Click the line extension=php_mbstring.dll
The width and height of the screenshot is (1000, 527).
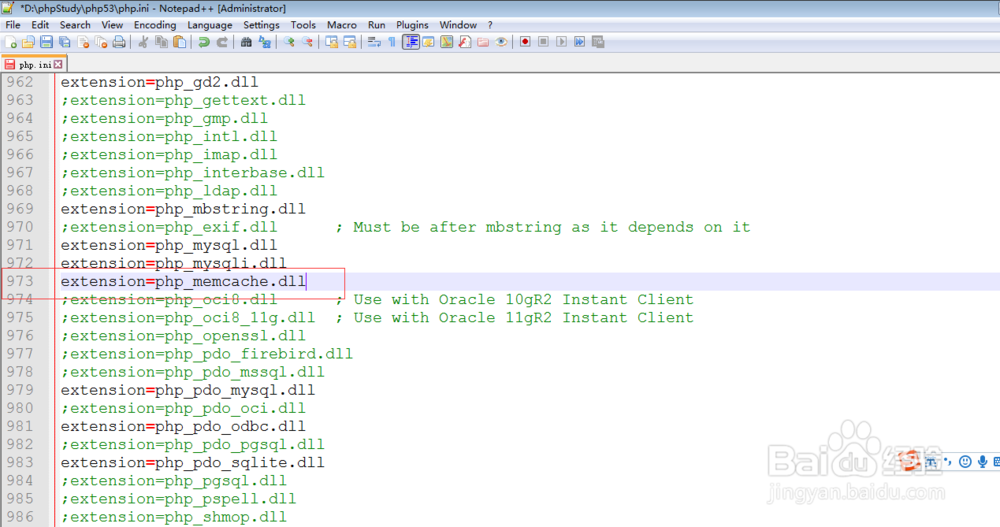click(183, 209)
